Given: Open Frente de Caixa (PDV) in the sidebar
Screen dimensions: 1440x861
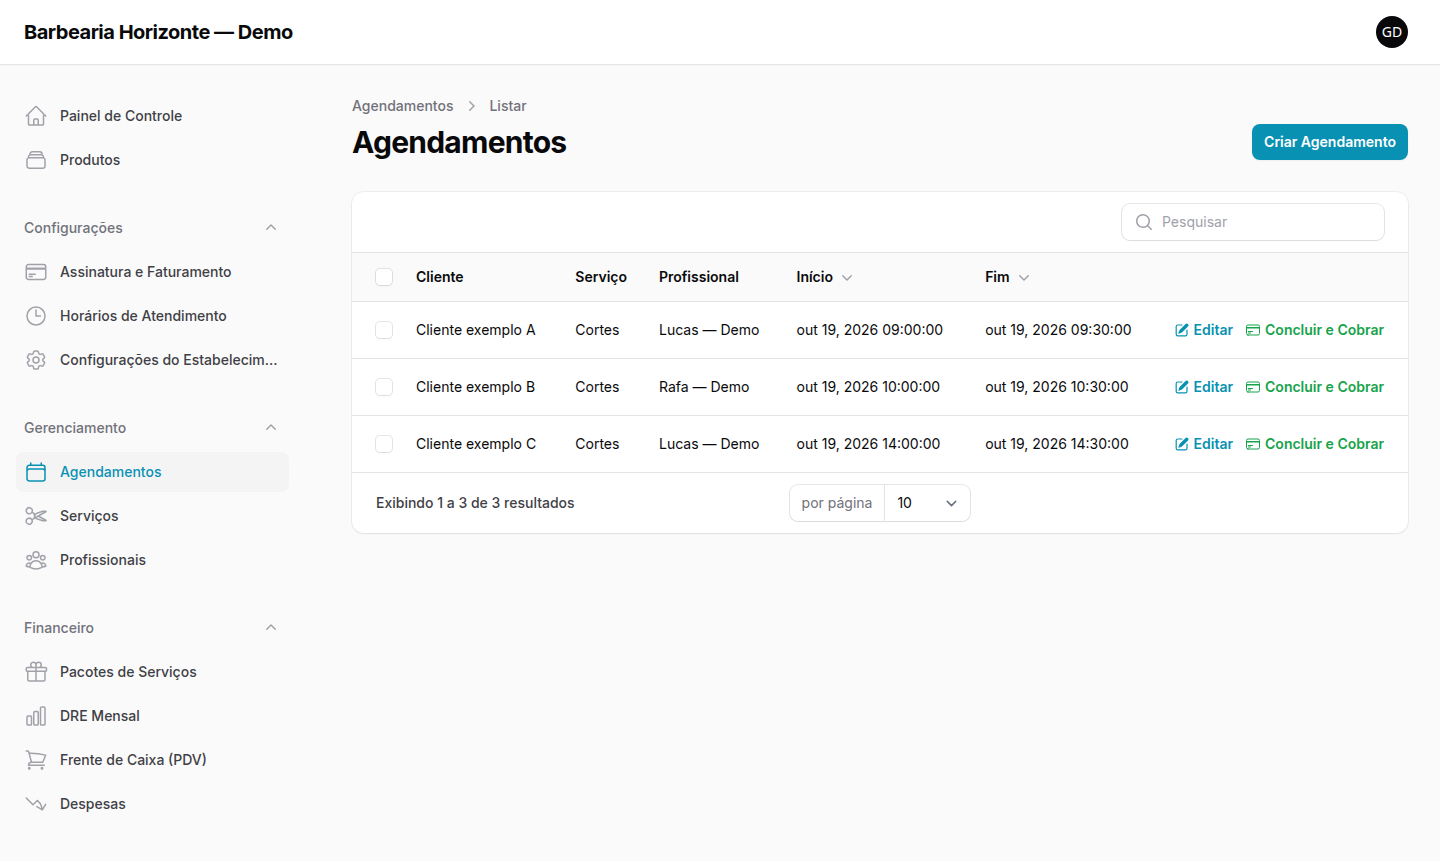Looking at the screenshot, I should coord(152,760).
